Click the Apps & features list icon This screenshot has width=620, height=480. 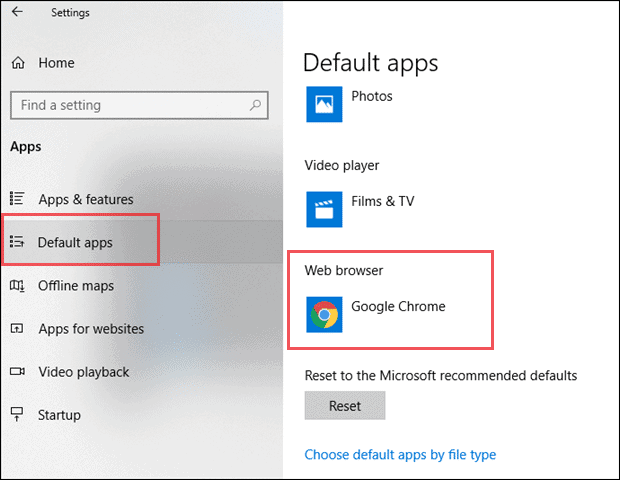pyautogui.click(x=17, y=199)
